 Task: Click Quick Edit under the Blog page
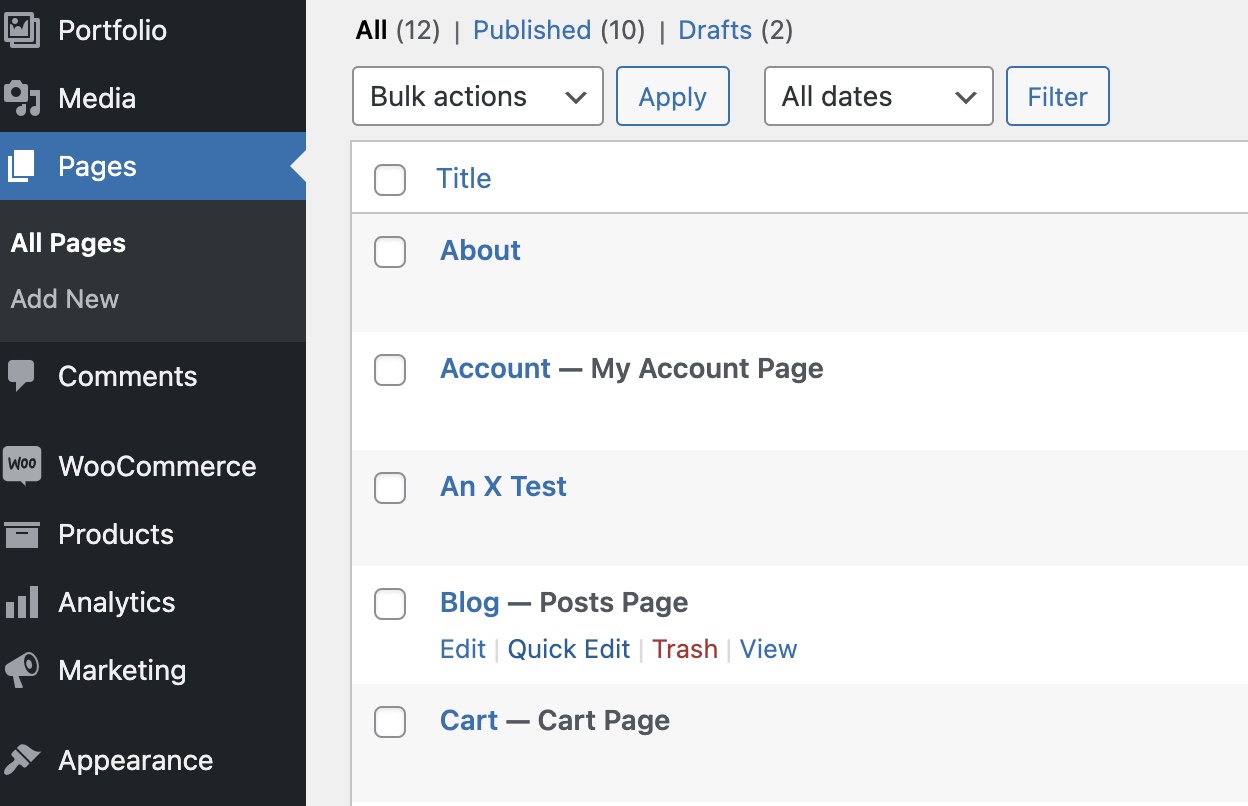coord(568,649)
